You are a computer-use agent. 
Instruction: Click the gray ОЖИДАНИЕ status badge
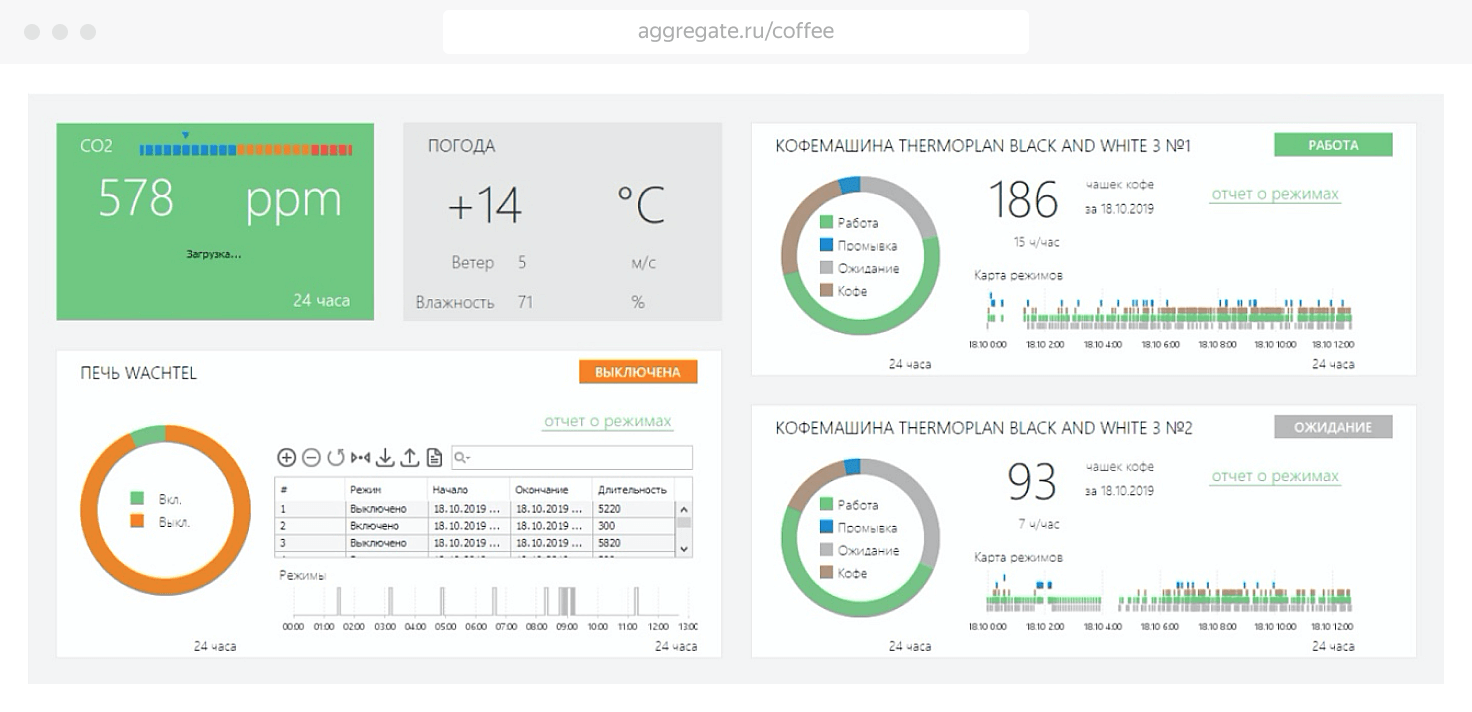pos(1333,427)
